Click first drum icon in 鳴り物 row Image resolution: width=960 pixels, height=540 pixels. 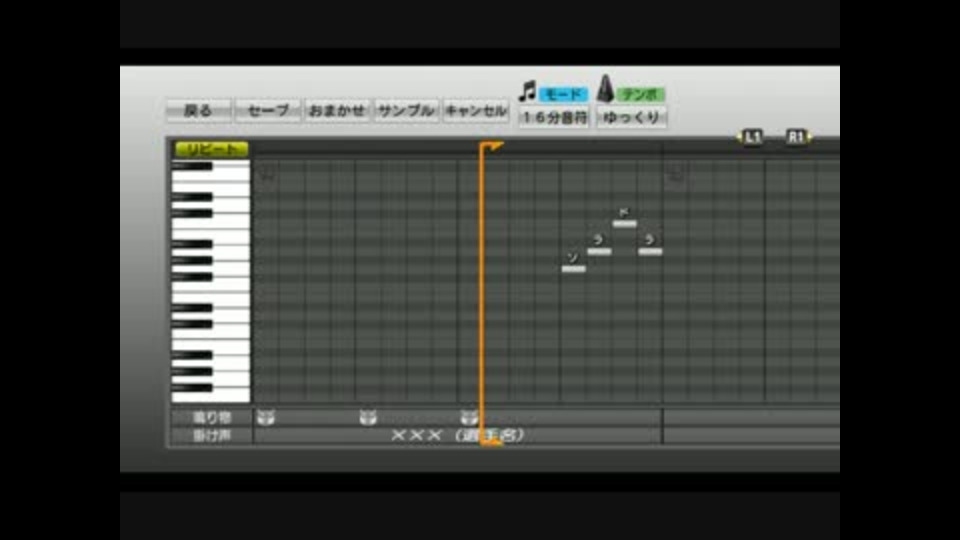click(266, 418)
